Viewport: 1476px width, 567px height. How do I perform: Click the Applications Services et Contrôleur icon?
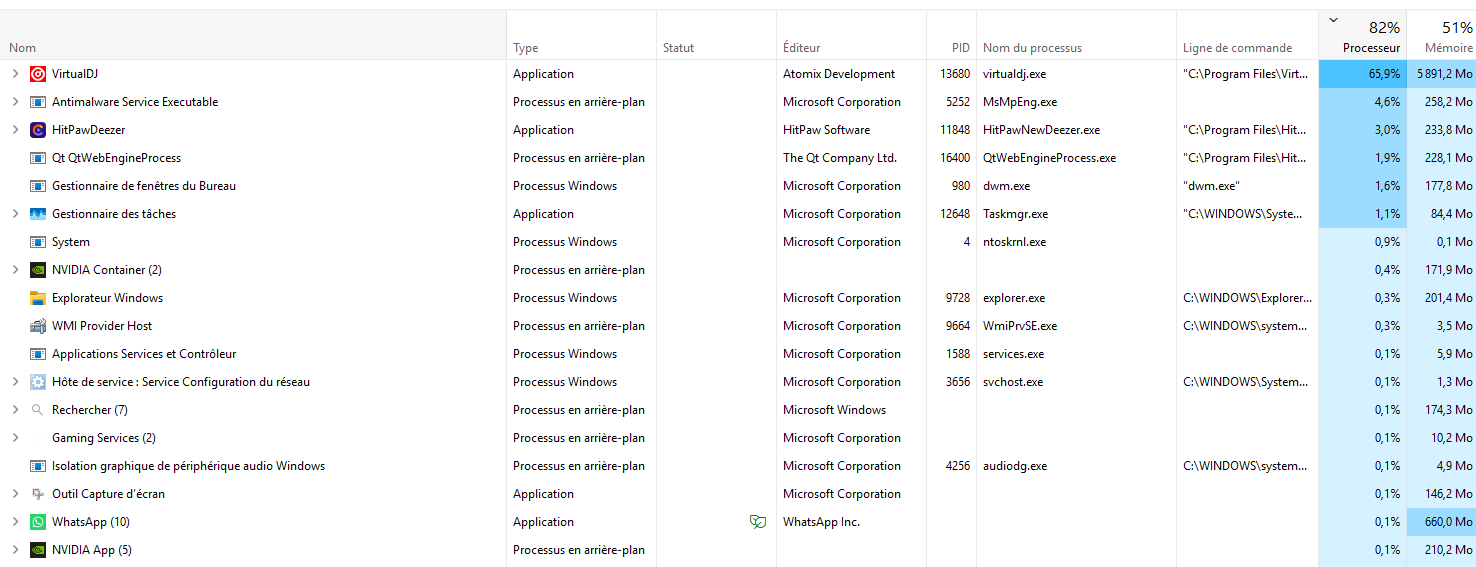(38, 354)
